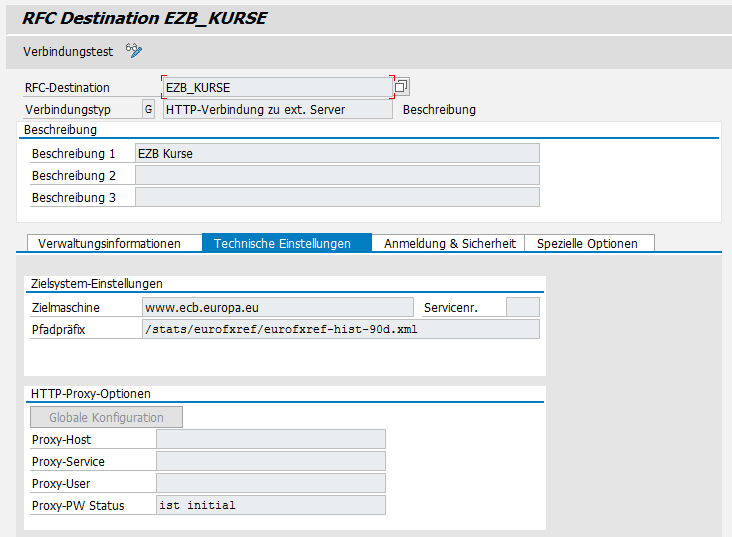Screen dimensions: 732x537
Task: Switch to the Verwaltungsinformationen tab
Action: click(109, 243)
